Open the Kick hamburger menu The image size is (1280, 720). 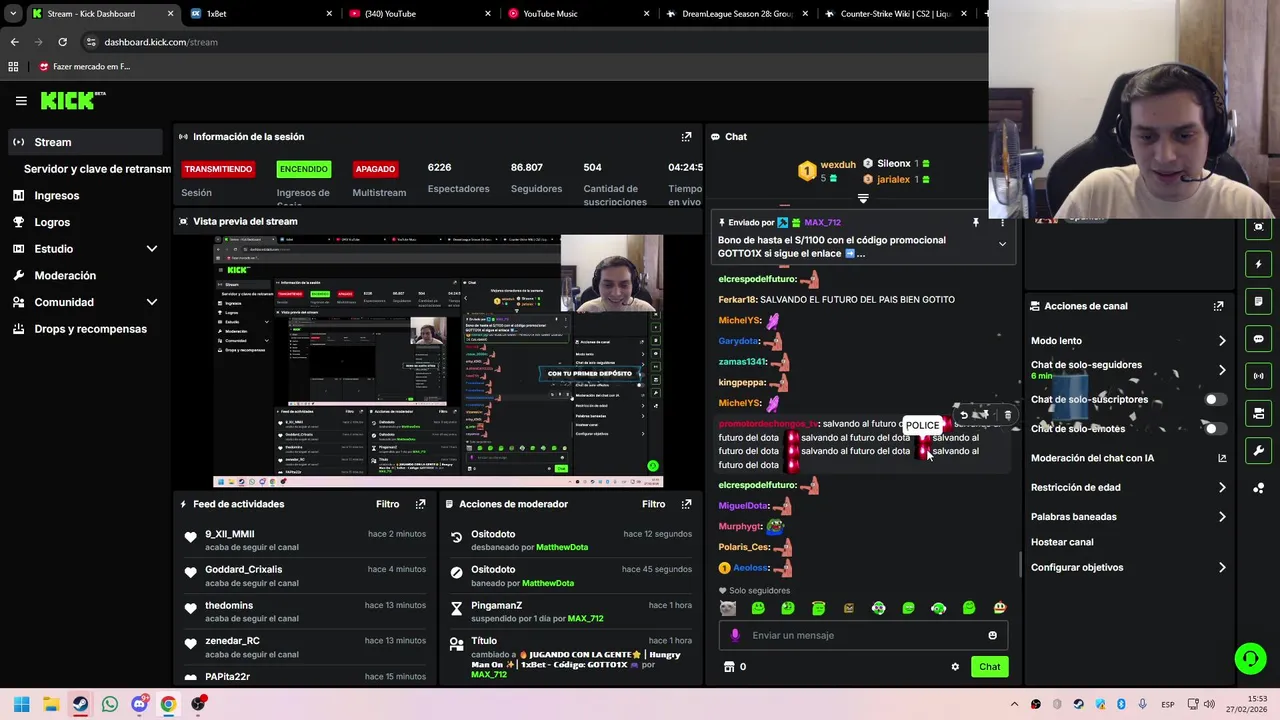(x=21, y=101)
